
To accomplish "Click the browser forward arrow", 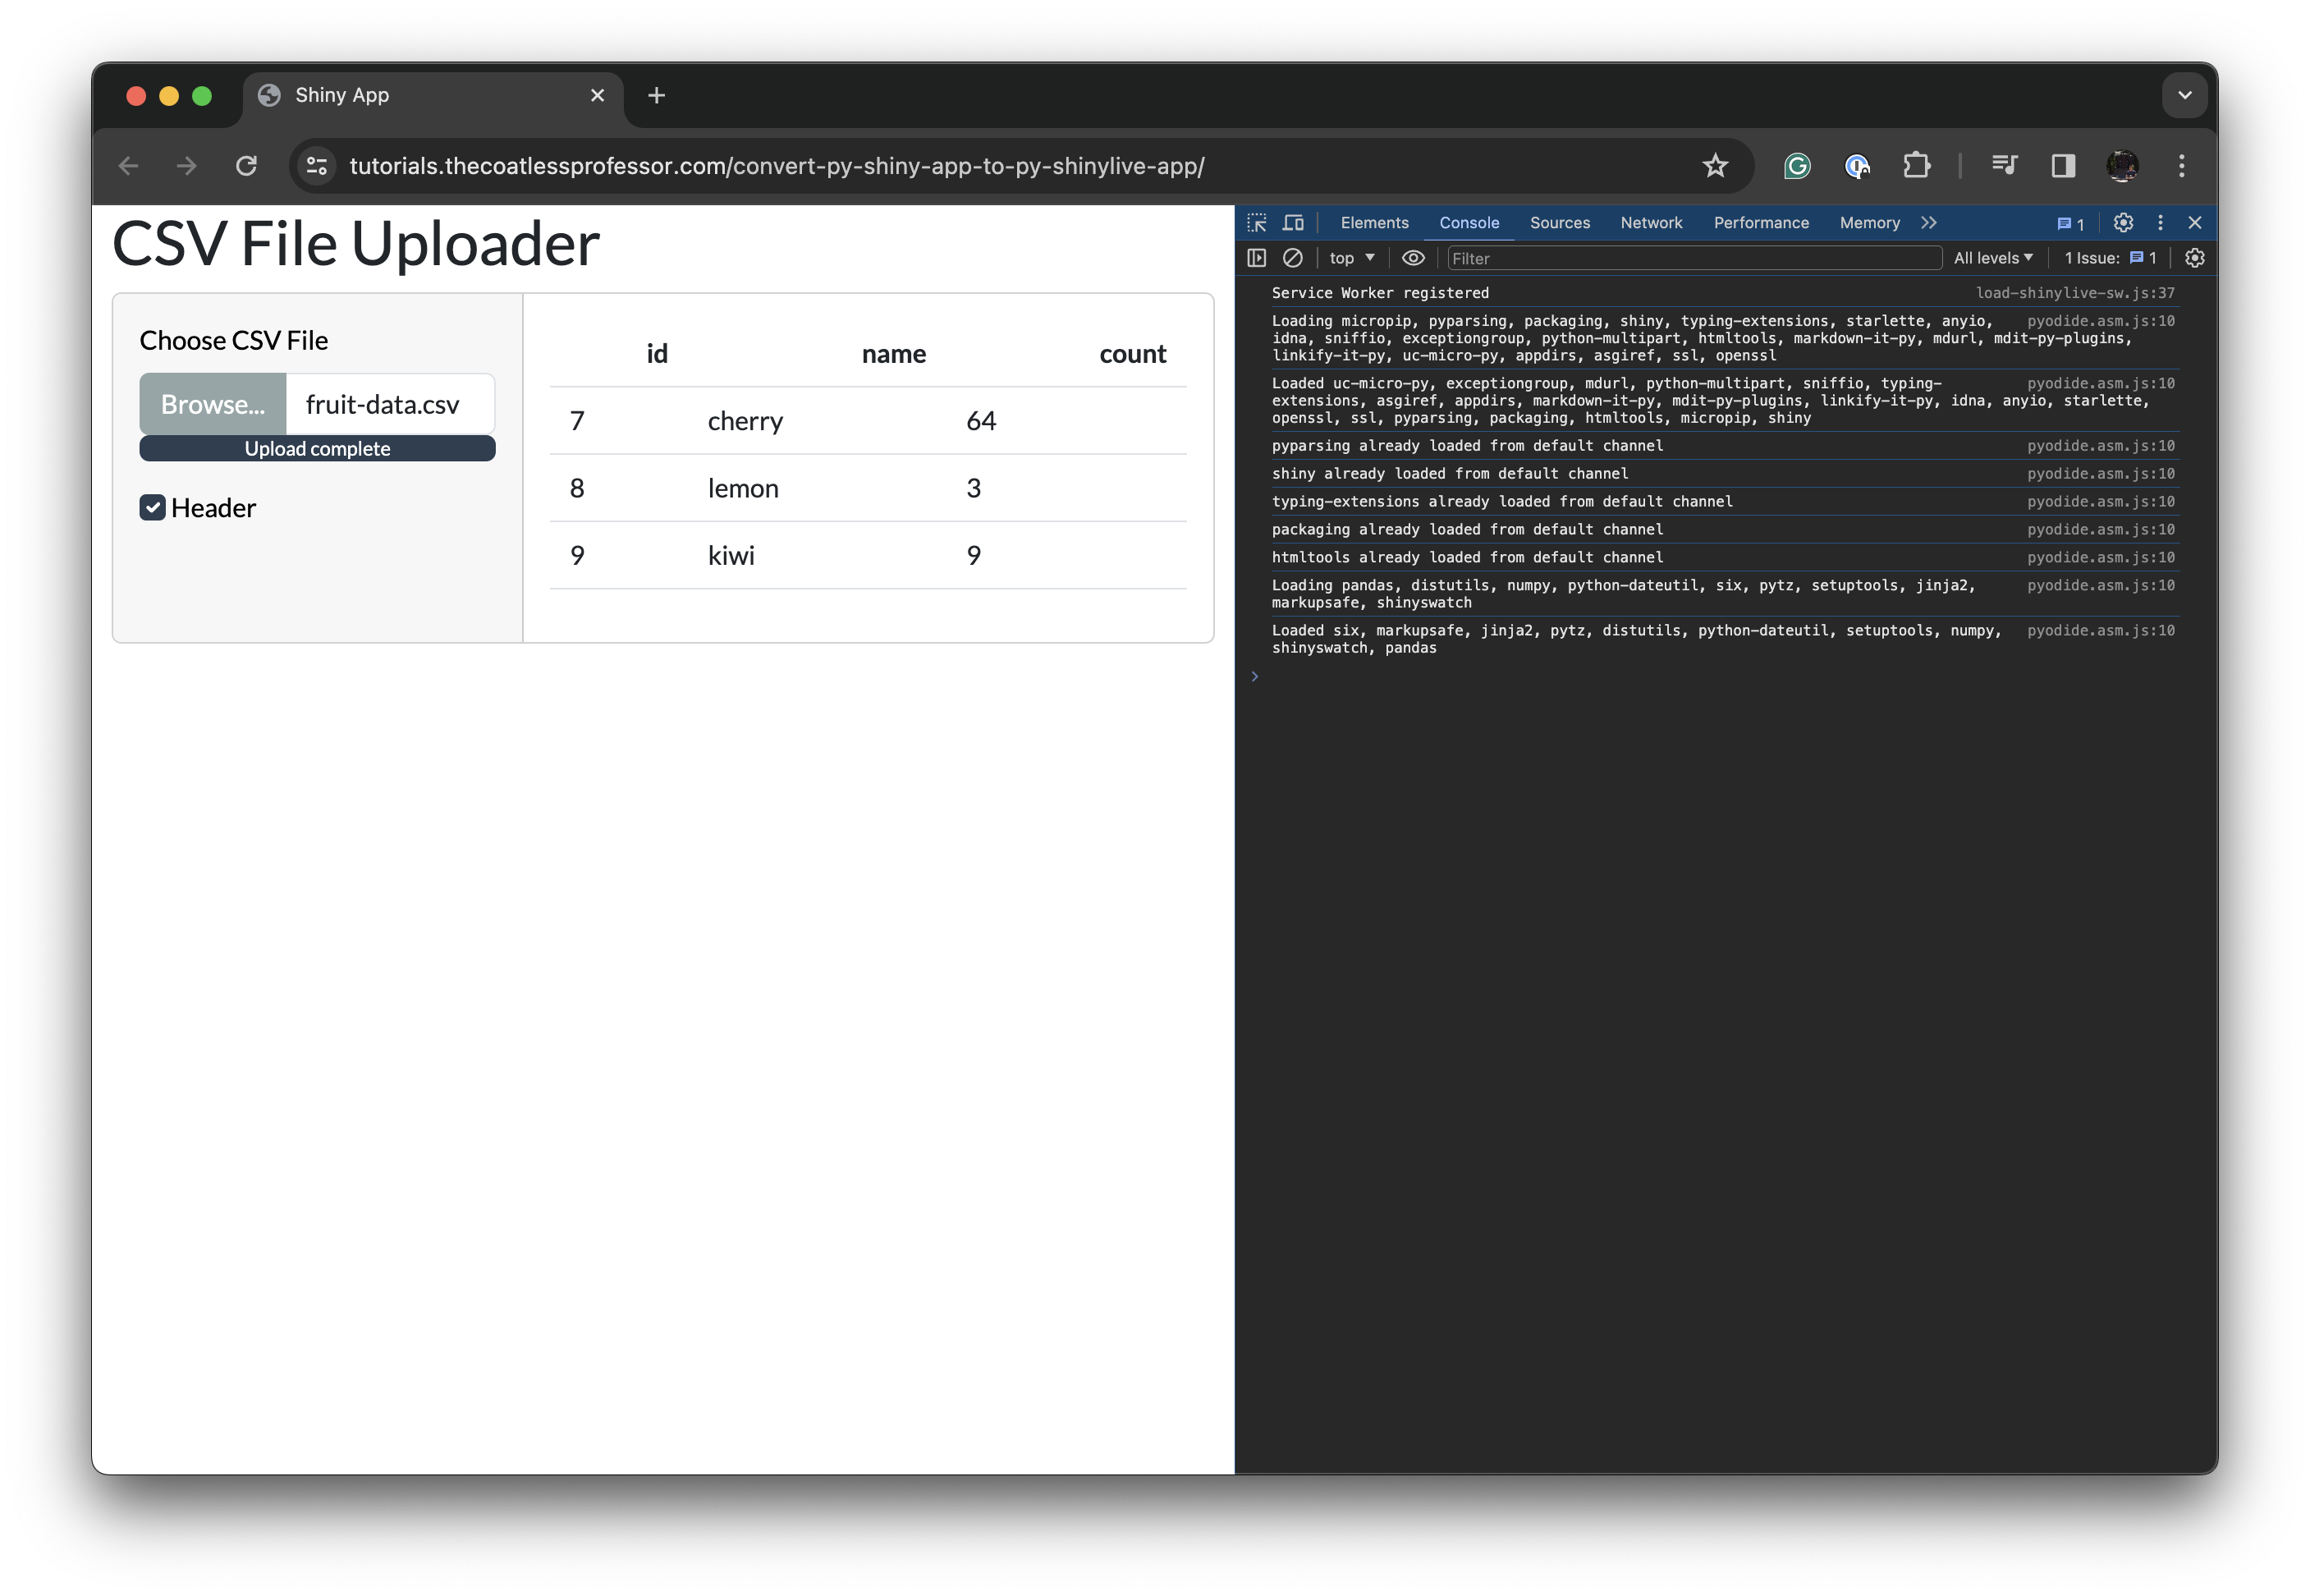I will coord(187,166).
